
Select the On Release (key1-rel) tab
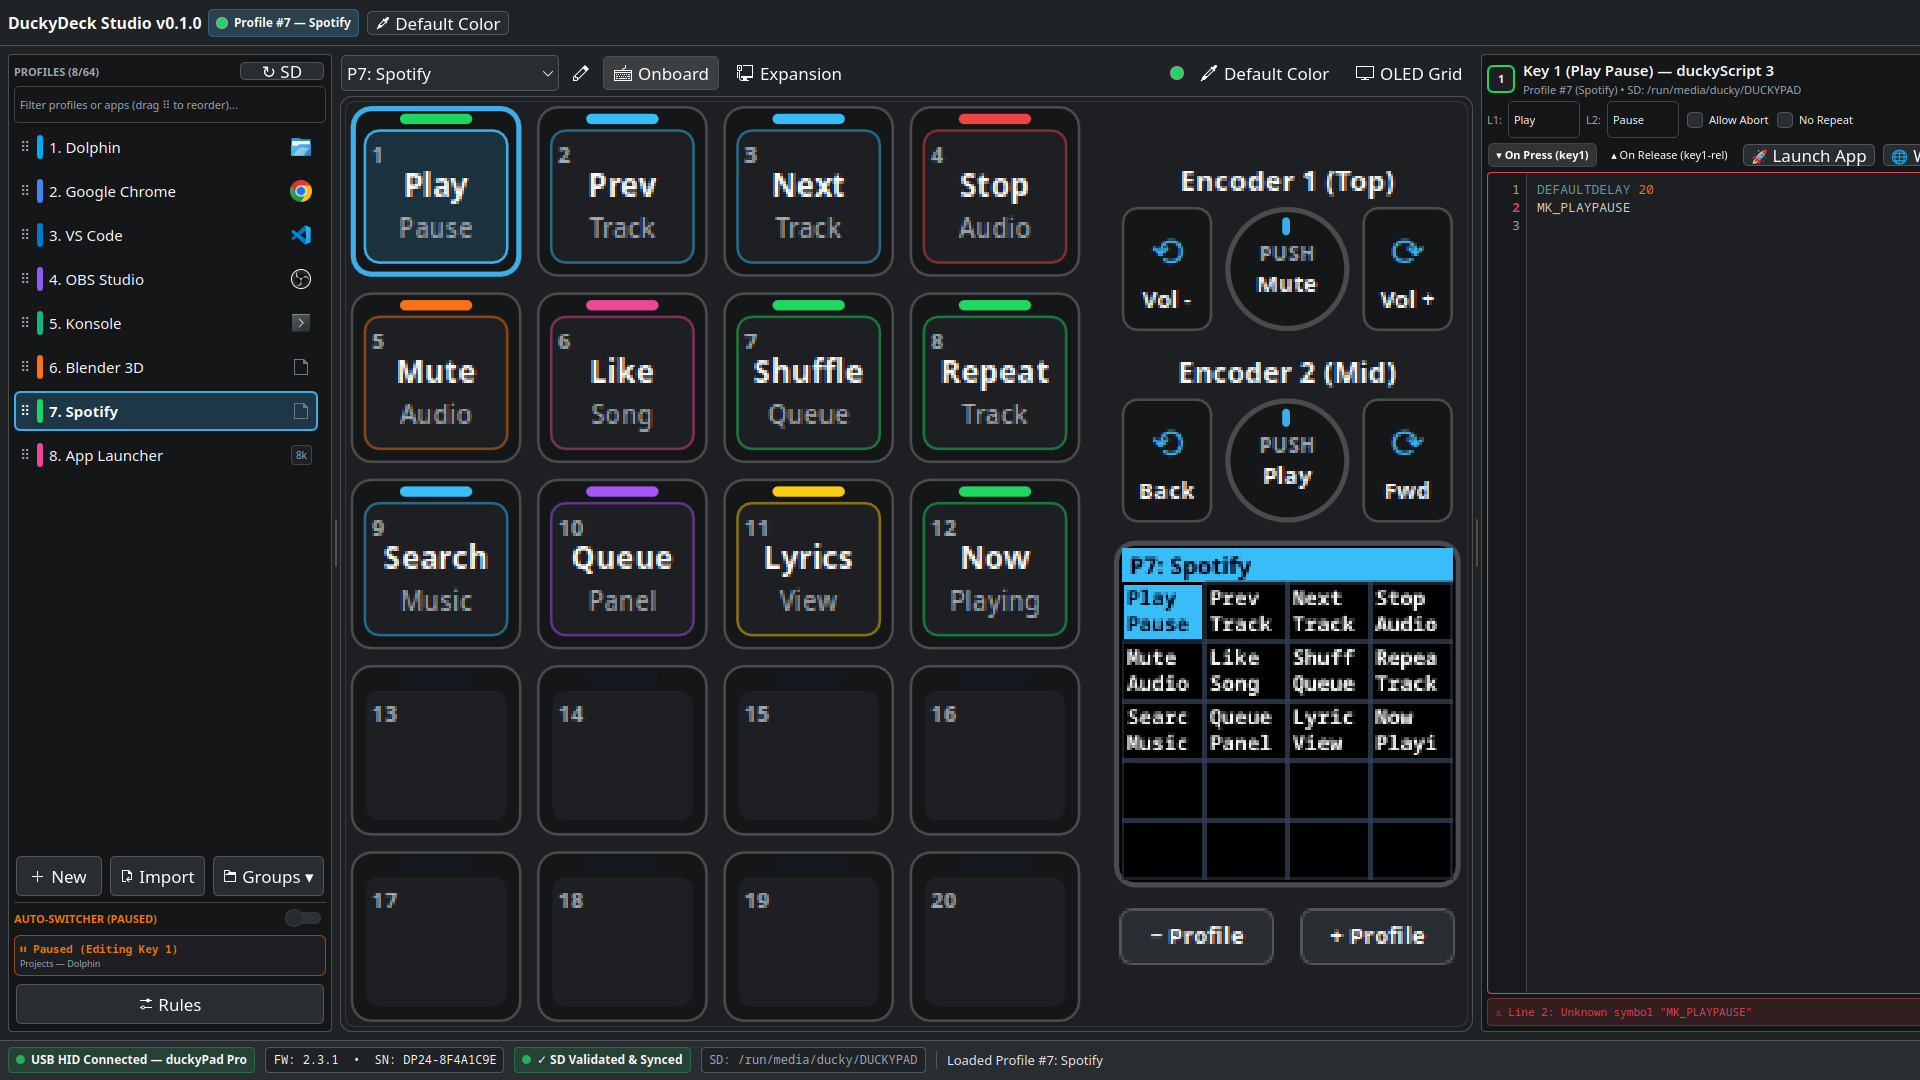point(1669,156)
